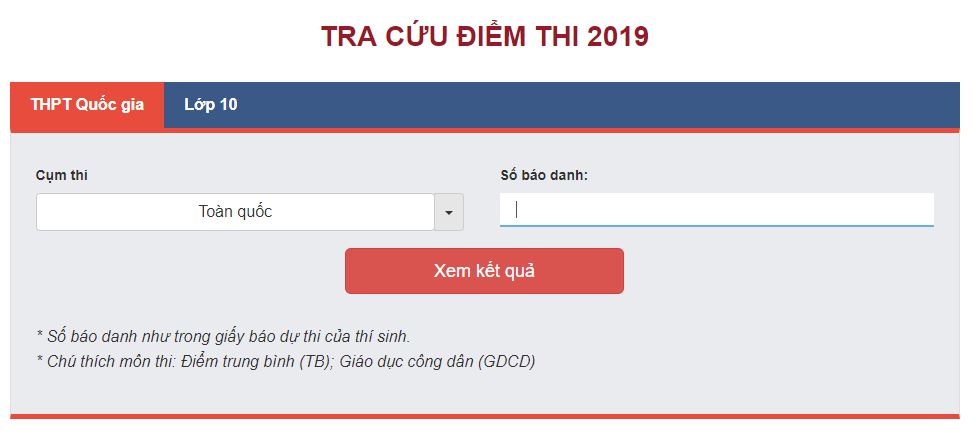This screenshot has height=434, width=976.
Task: Click the Số báo danh label
Action: click(544, 175)
